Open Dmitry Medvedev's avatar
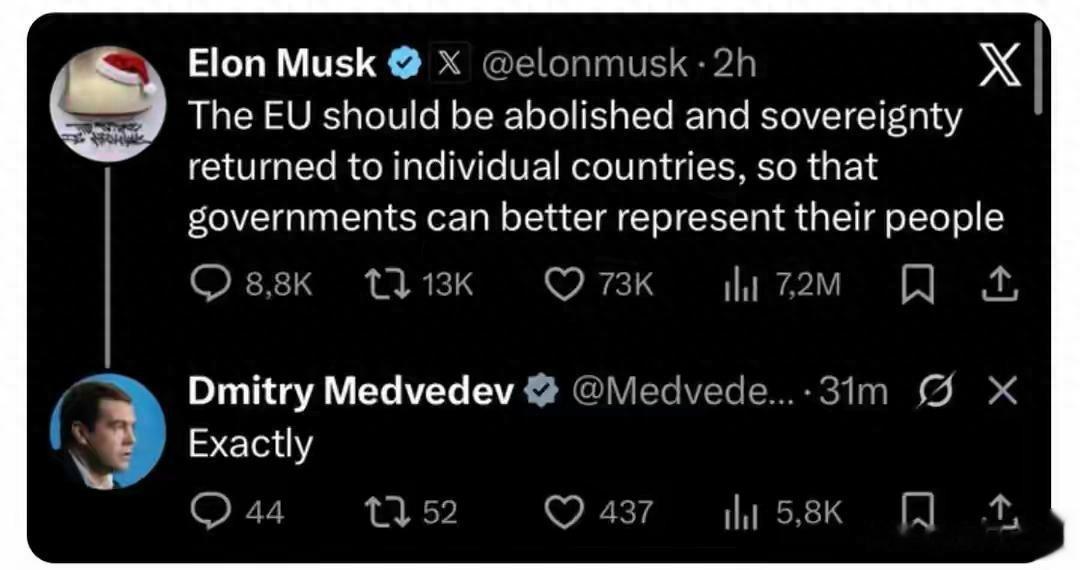This screenshot has height=570, width=1080. tap(106, 431)
